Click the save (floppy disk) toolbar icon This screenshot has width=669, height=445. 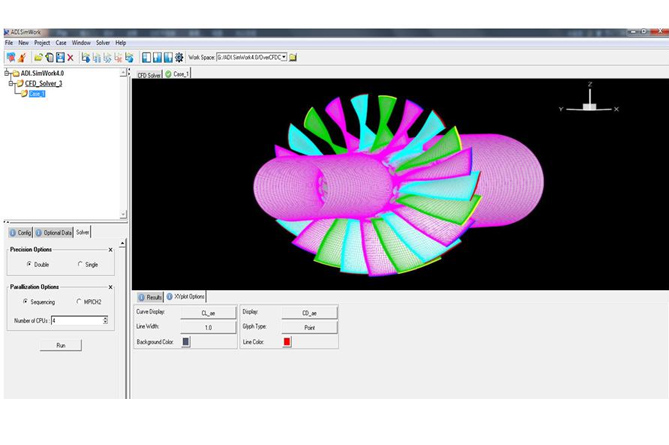(x=59, y=58)
